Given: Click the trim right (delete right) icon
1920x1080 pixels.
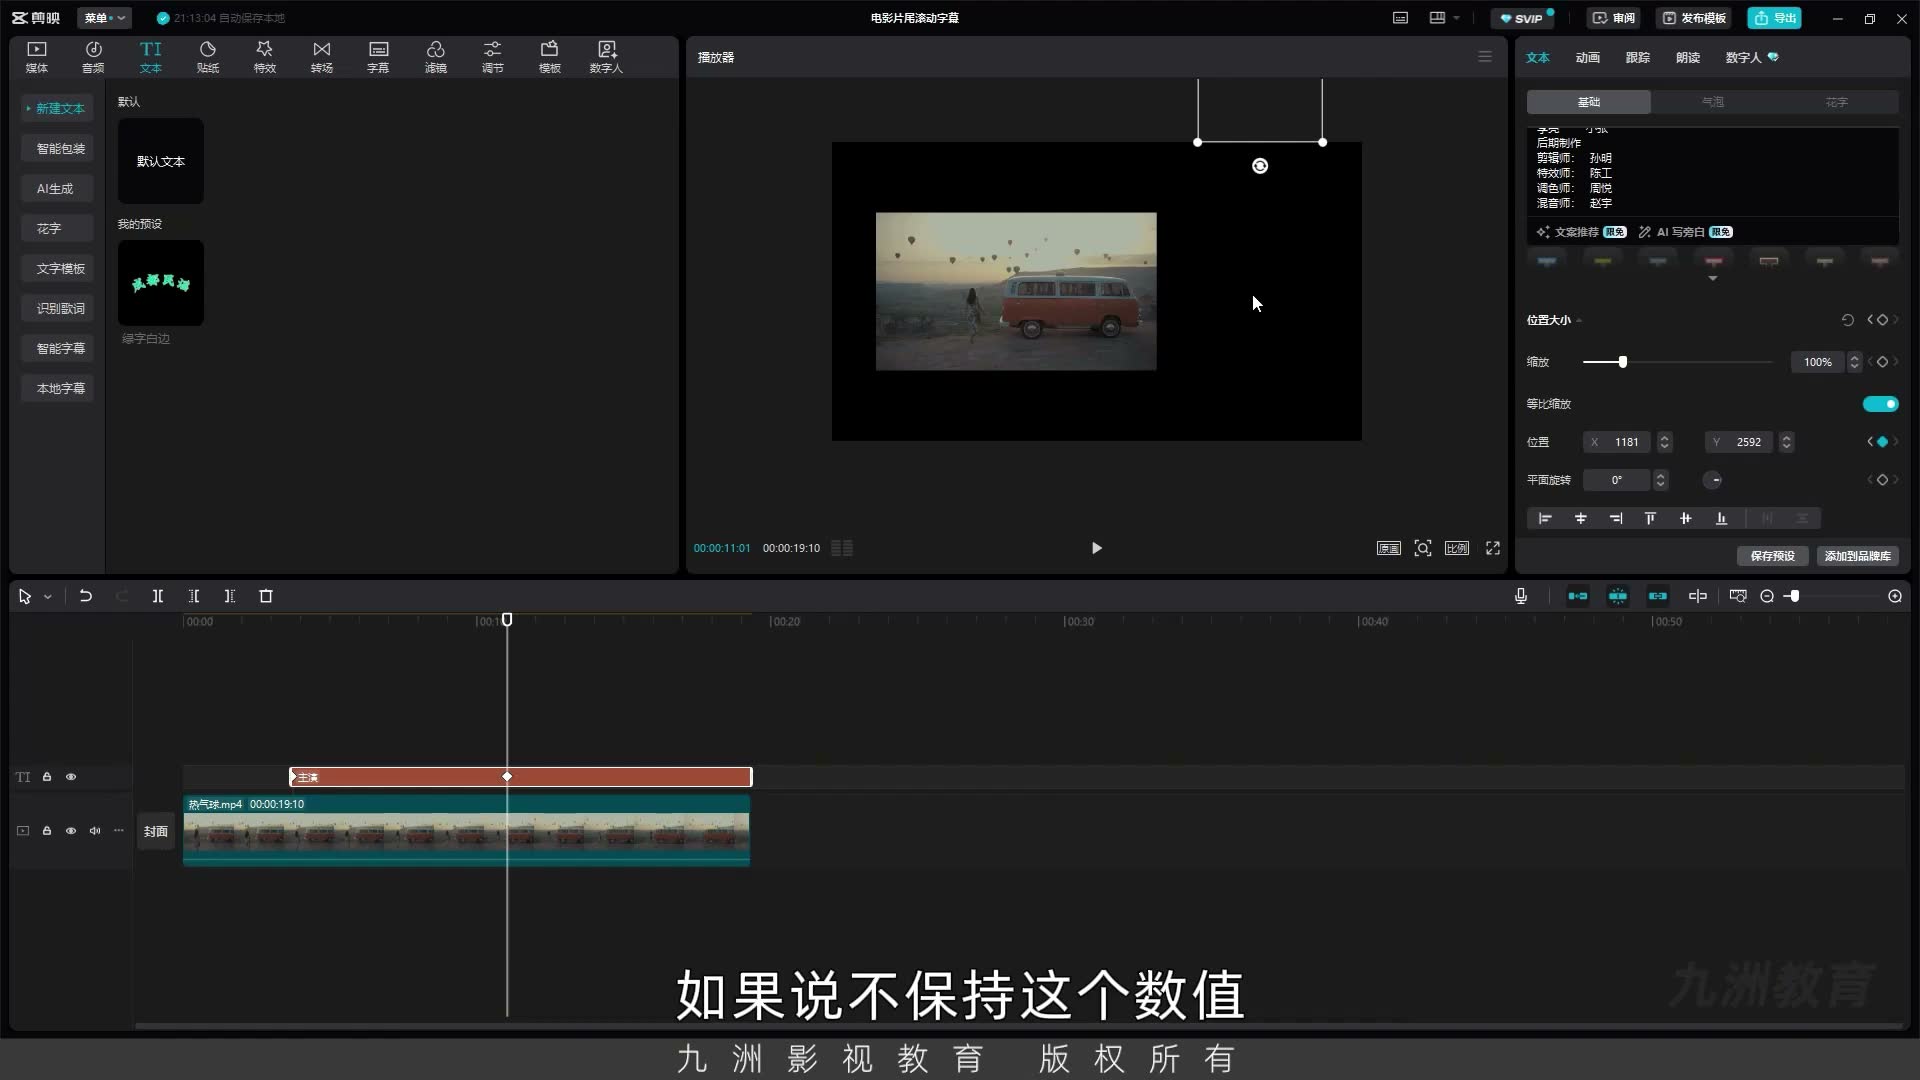Looking at the screenshot, I should [230, 596].
